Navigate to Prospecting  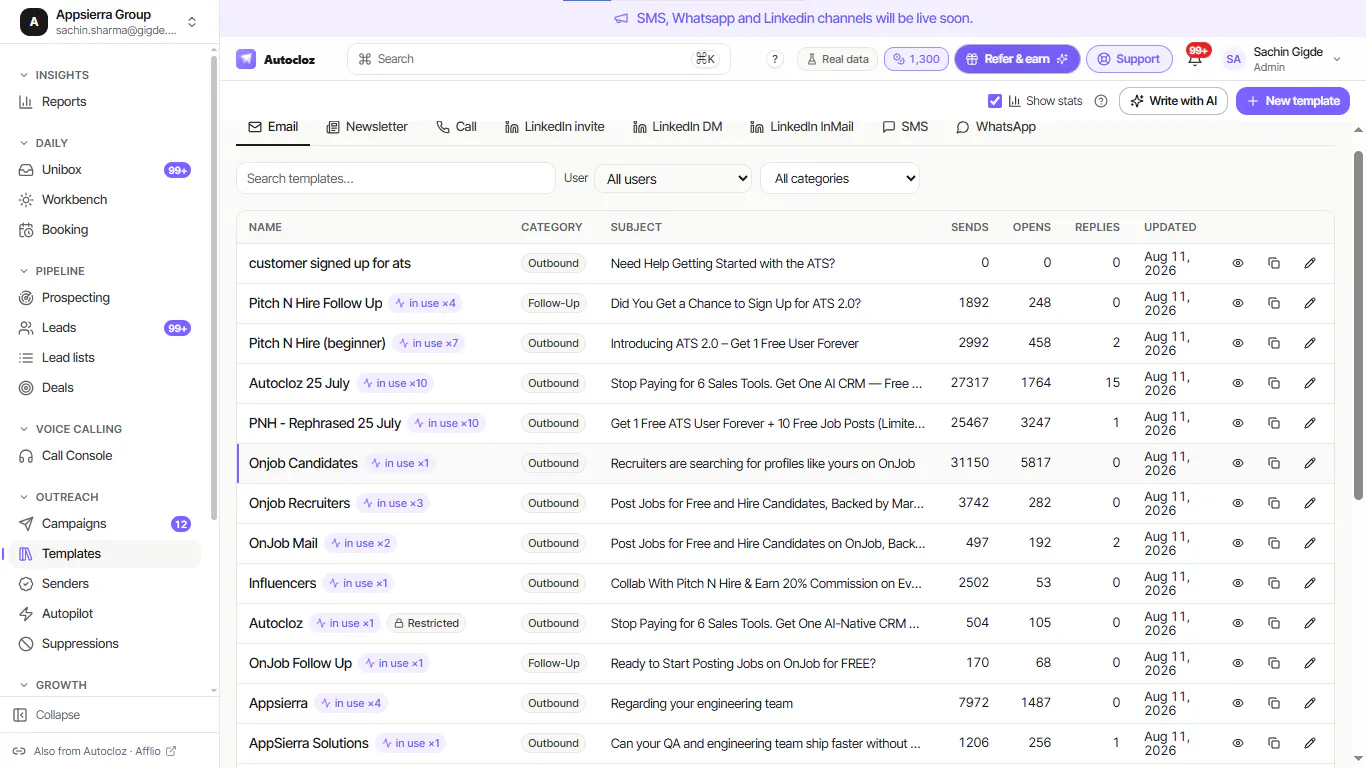(105, 298)
